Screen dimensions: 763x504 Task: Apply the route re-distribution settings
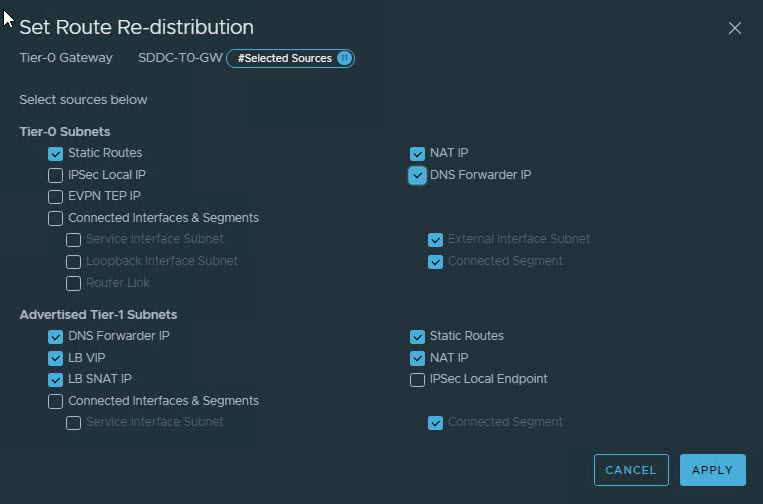point(712,470)
